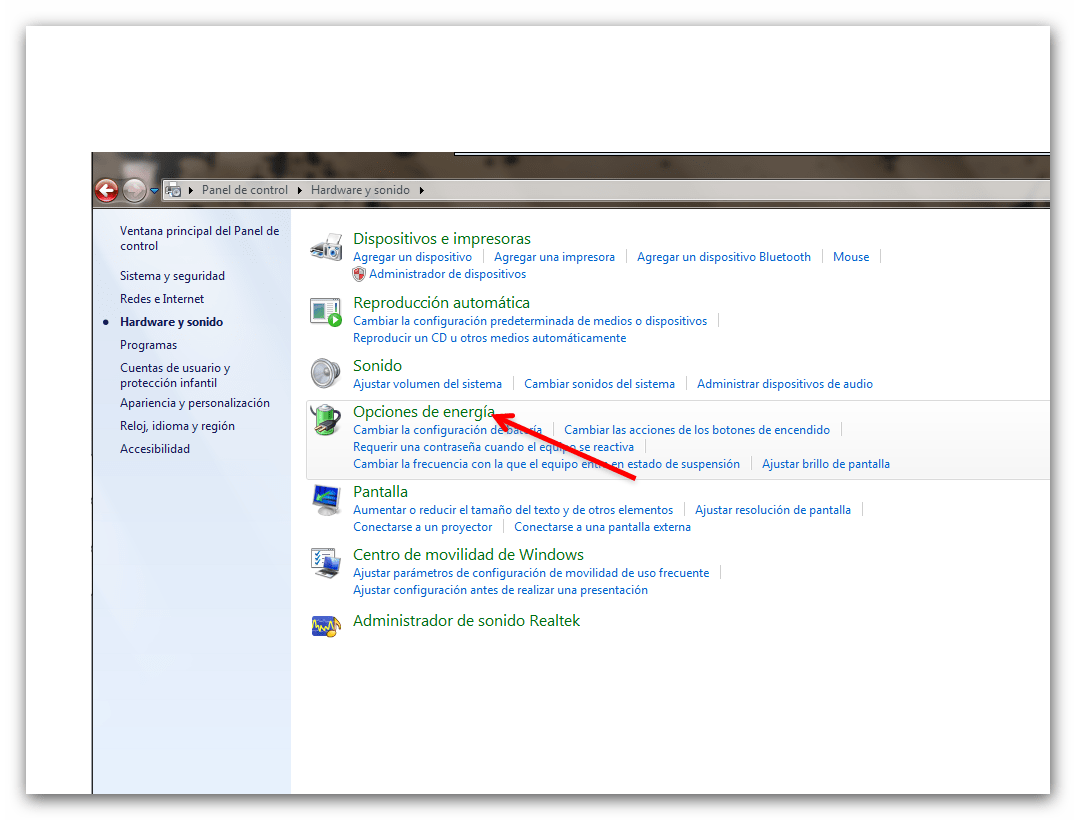
Task: Click Cambiar la configuración de batería
Action: click(x=447, y=430)
